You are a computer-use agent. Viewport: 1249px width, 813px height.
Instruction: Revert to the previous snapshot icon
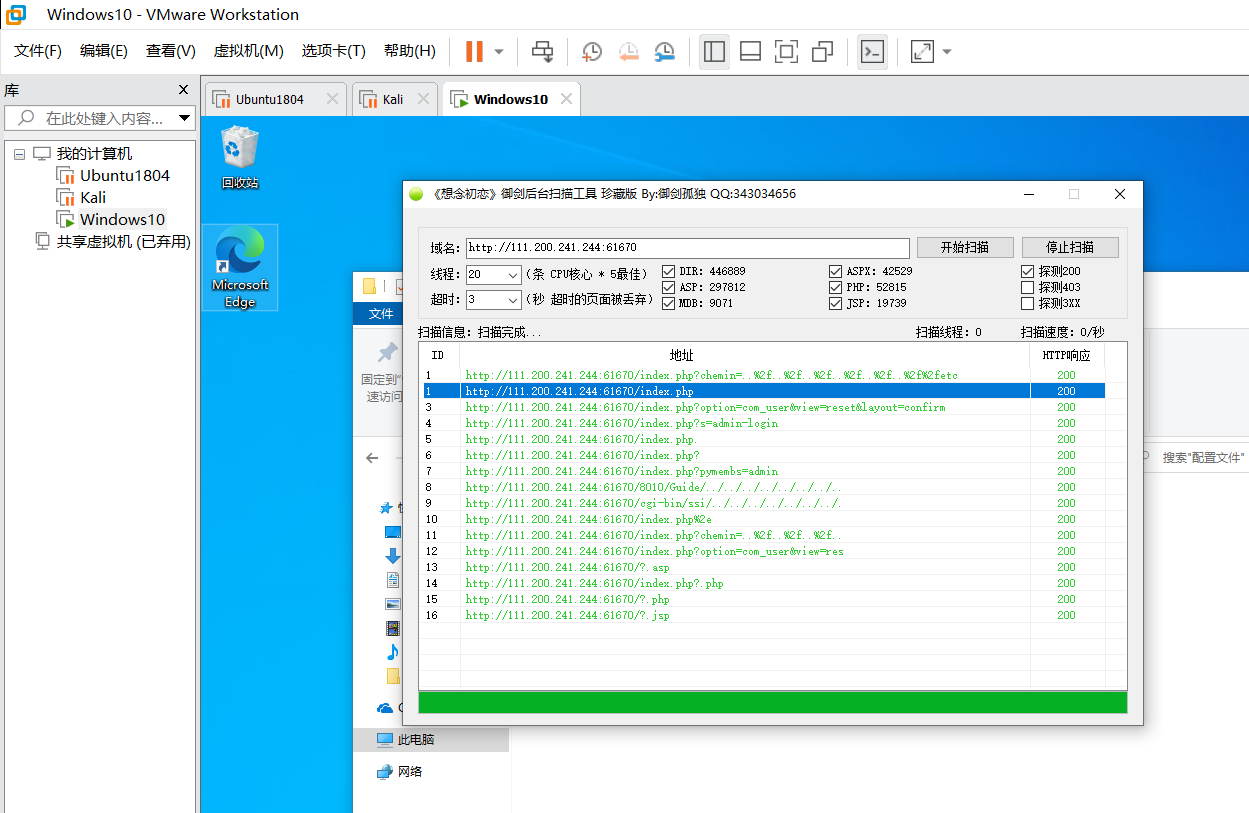click(x=628, y=51)
